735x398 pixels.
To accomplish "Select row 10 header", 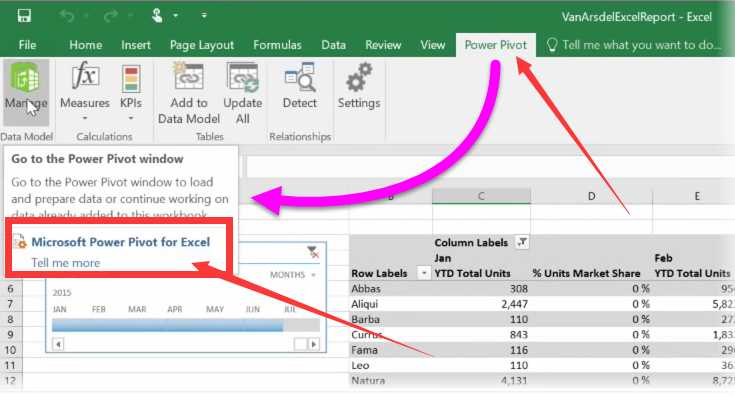I will tap(10, 350).
